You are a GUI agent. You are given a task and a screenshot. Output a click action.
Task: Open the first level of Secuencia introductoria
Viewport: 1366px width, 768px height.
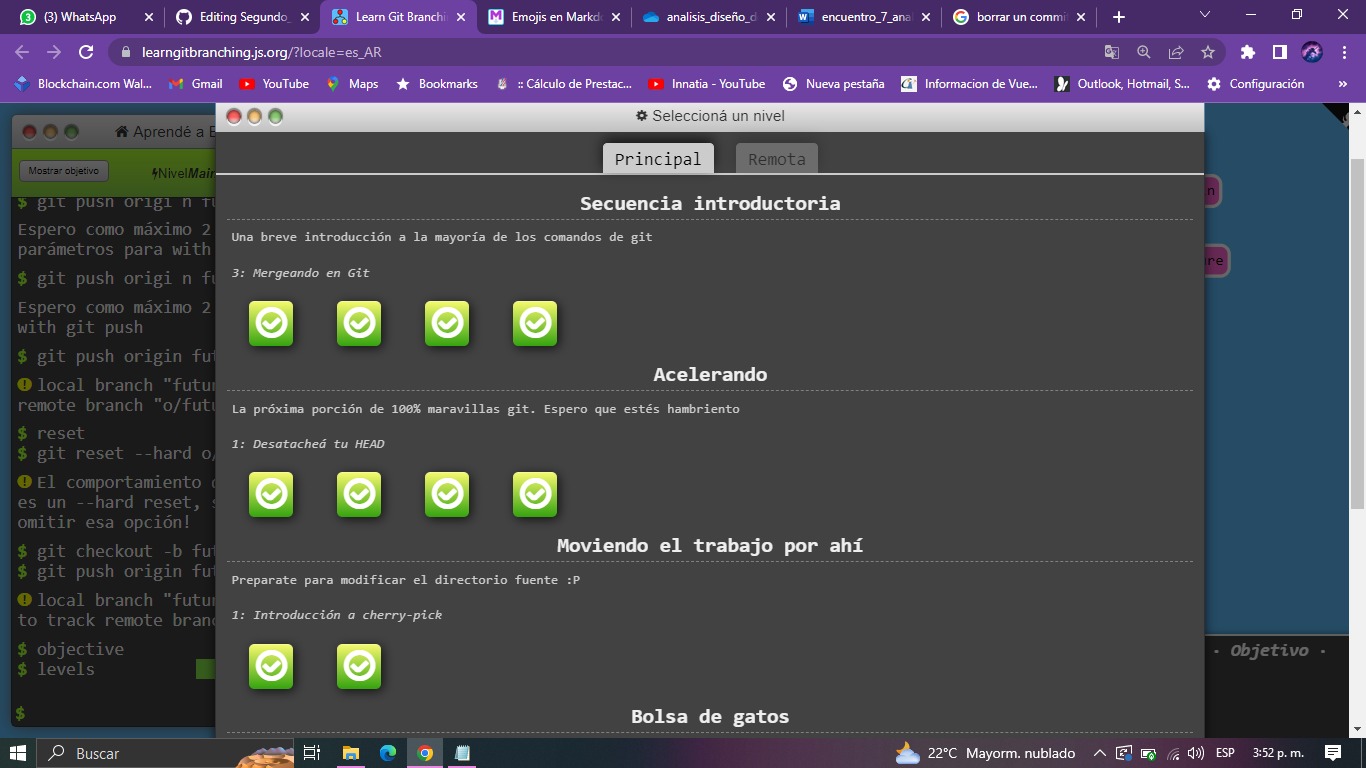(x=271, y=322)
